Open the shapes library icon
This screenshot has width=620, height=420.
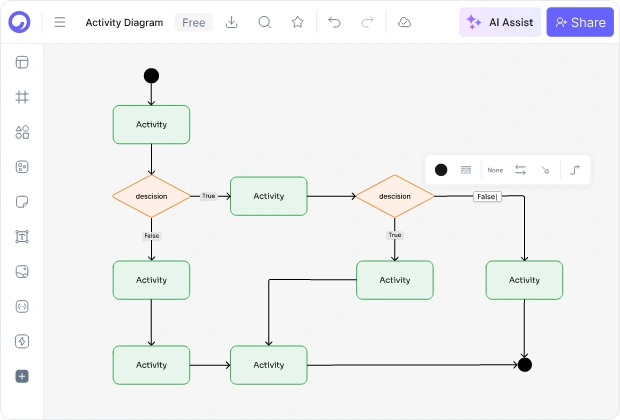tap(22, 132)
